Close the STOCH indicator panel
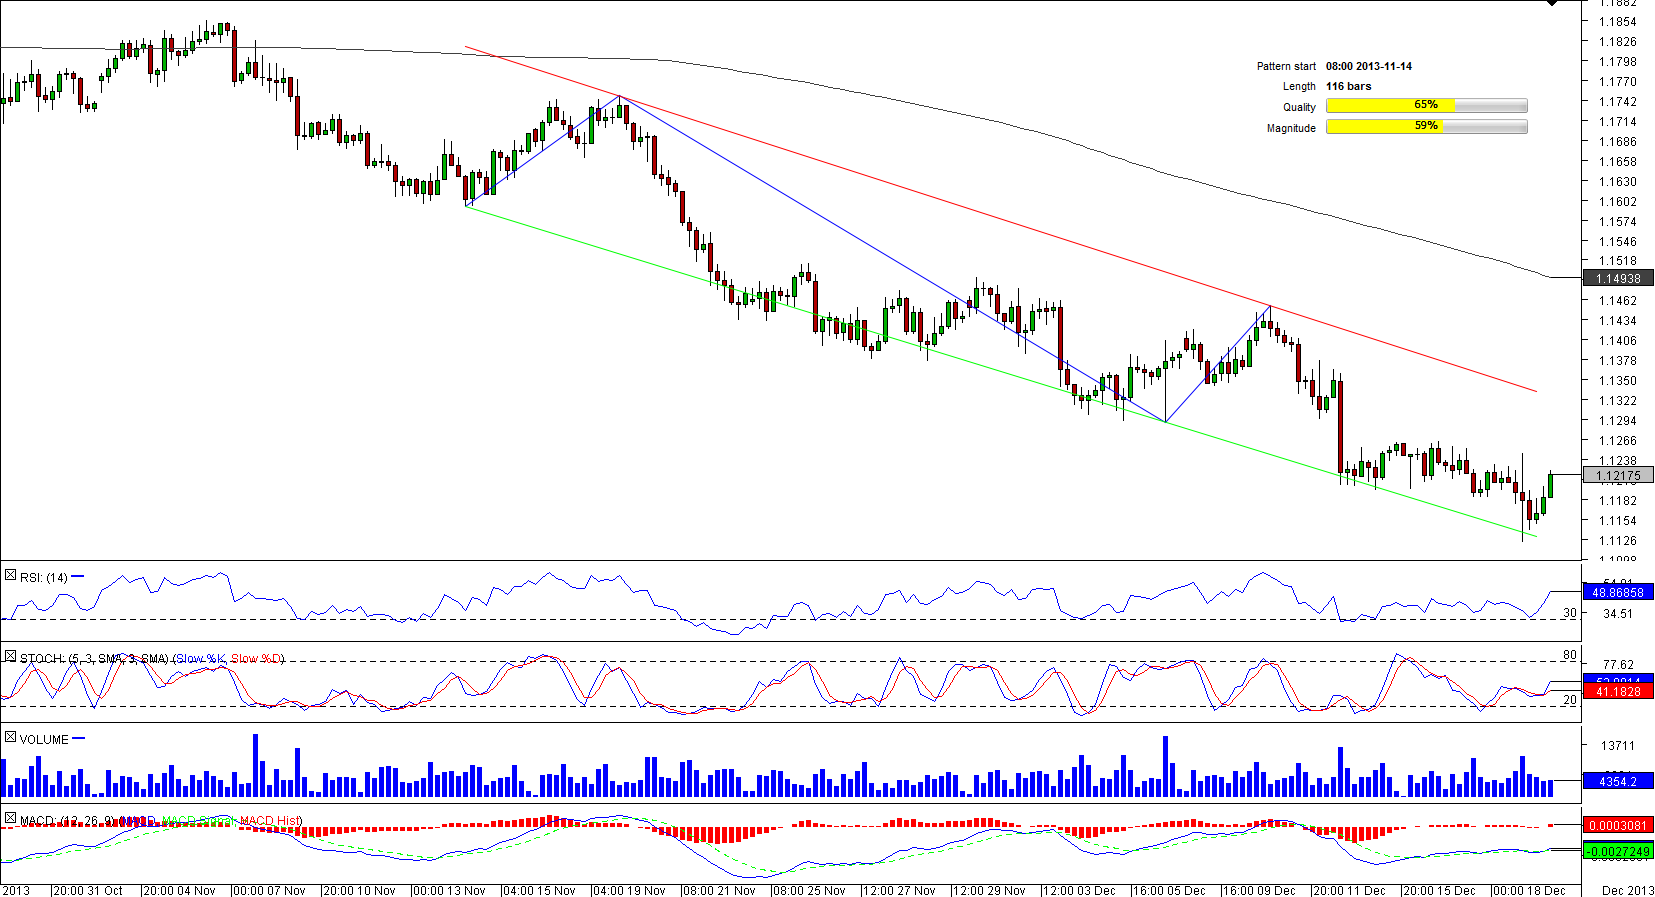The image size is (1655, 897). pos(10,657)
